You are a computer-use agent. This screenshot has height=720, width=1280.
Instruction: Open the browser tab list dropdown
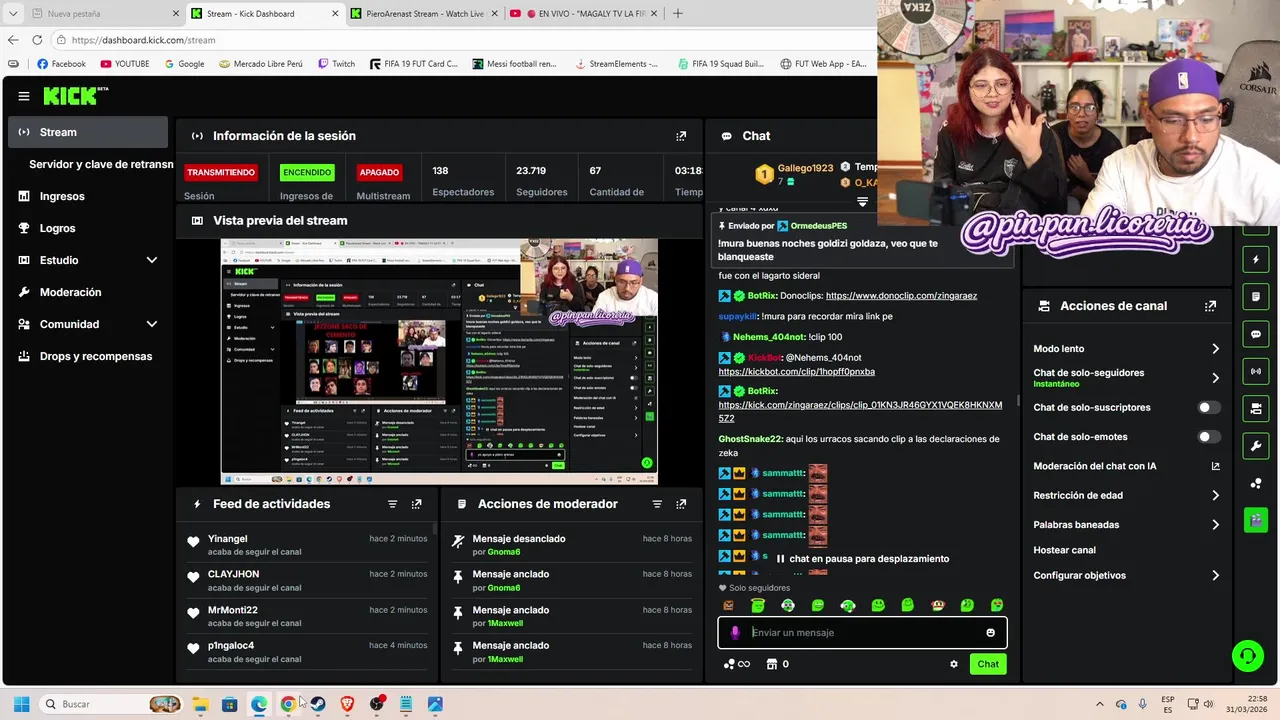coord(13,14)
